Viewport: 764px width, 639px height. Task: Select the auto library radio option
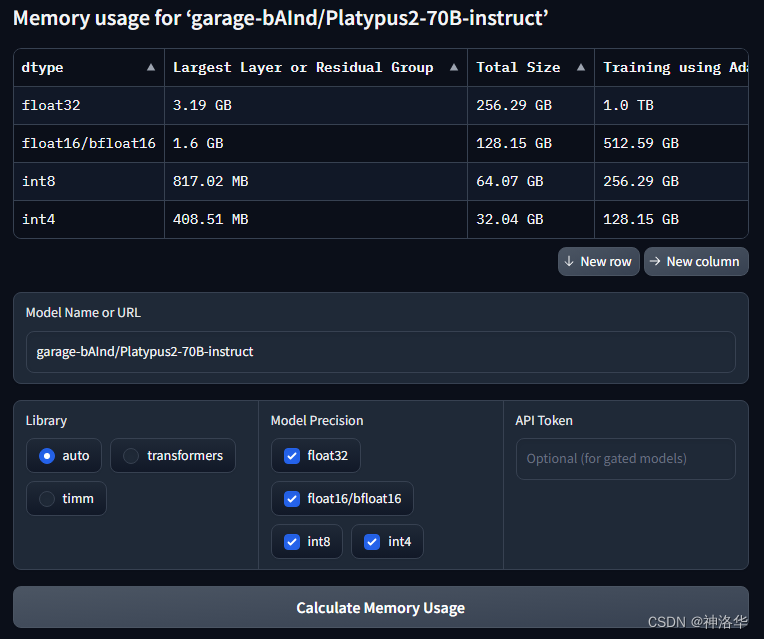point(47,456)
